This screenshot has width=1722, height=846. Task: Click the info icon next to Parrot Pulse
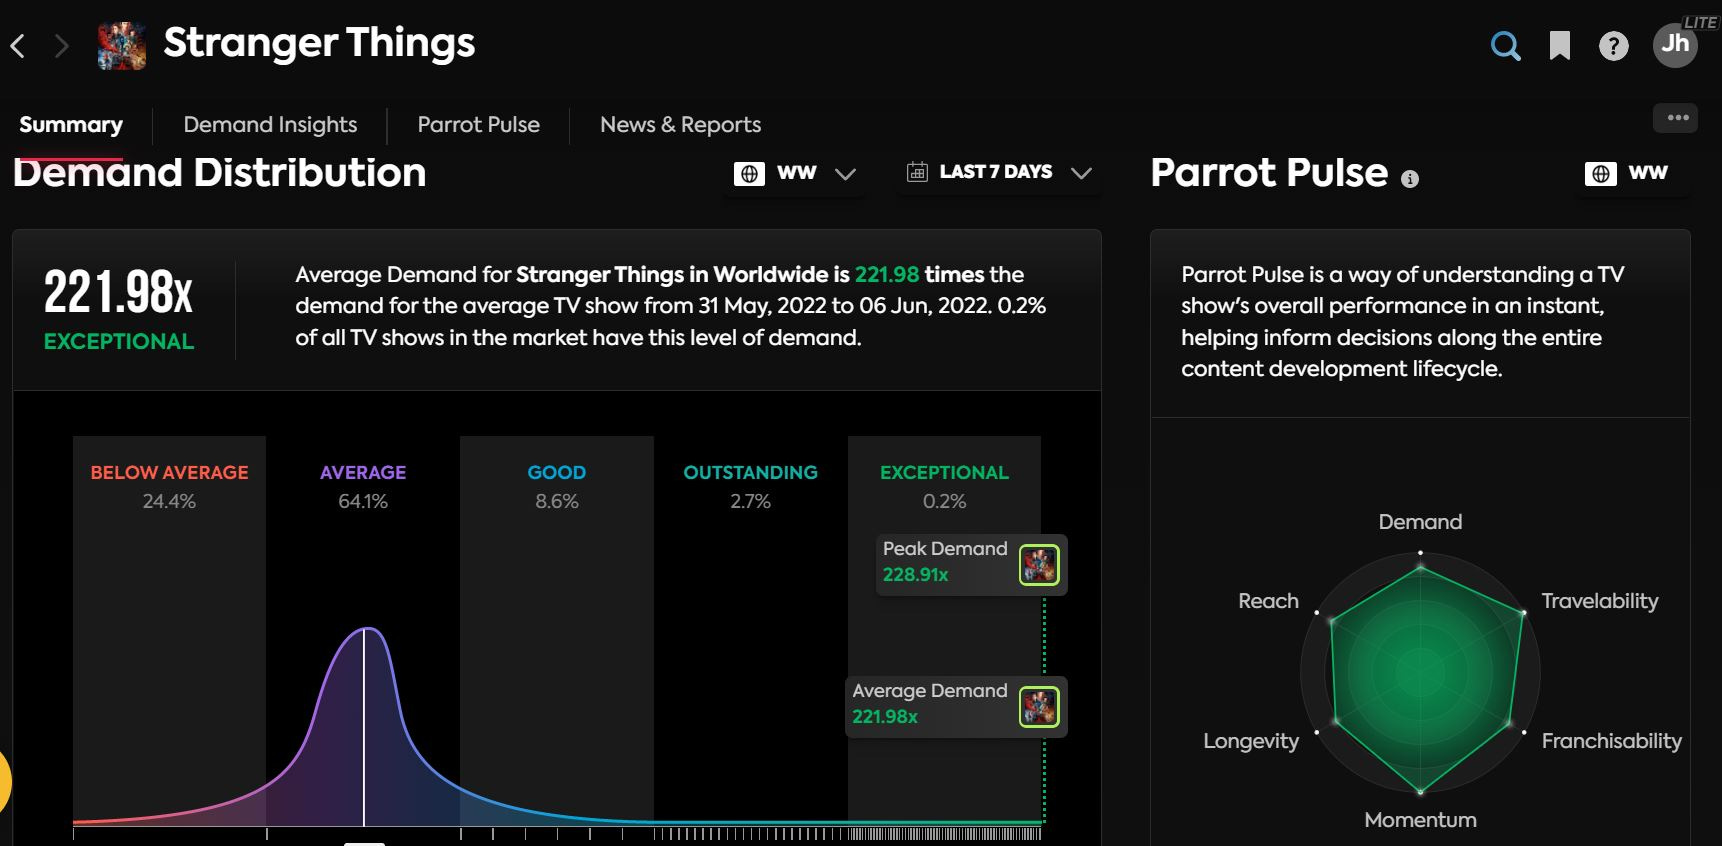point(1409,179)
